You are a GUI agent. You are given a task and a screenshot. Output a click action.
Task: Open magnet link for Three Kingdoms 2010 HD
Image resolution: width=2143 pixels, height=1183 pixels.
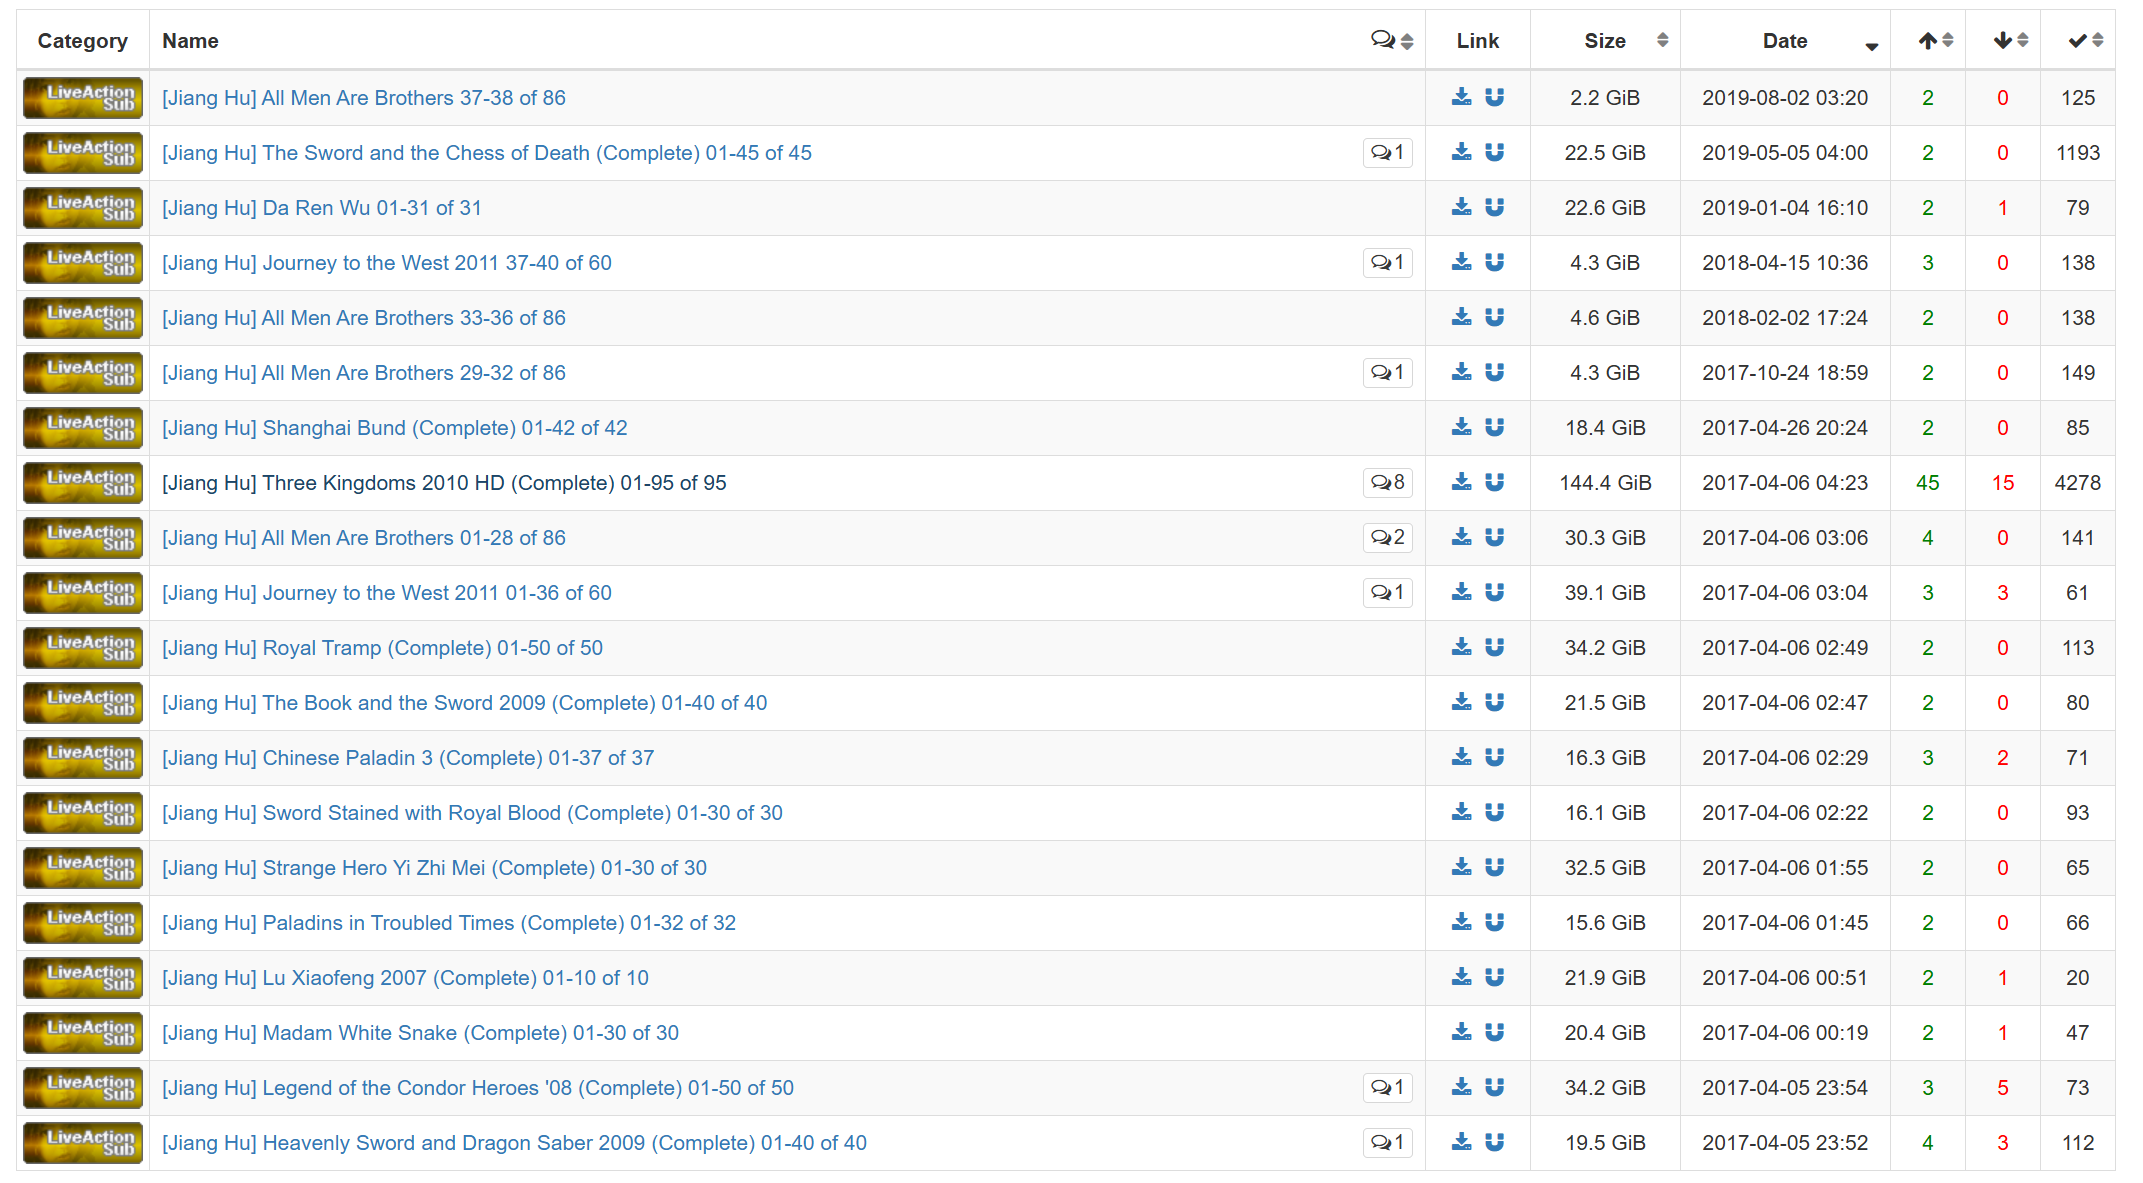[x=1494, y=482]
